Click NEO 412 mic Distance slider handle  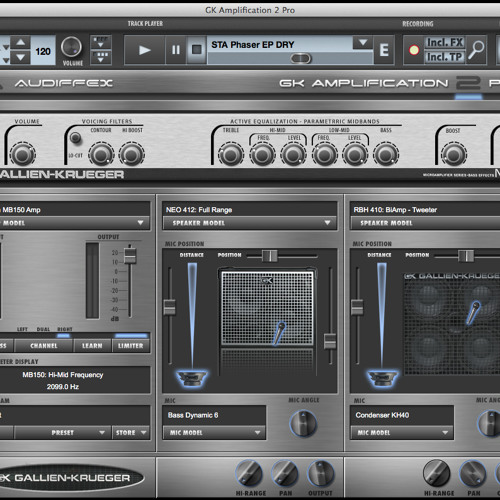click(170, 307)
